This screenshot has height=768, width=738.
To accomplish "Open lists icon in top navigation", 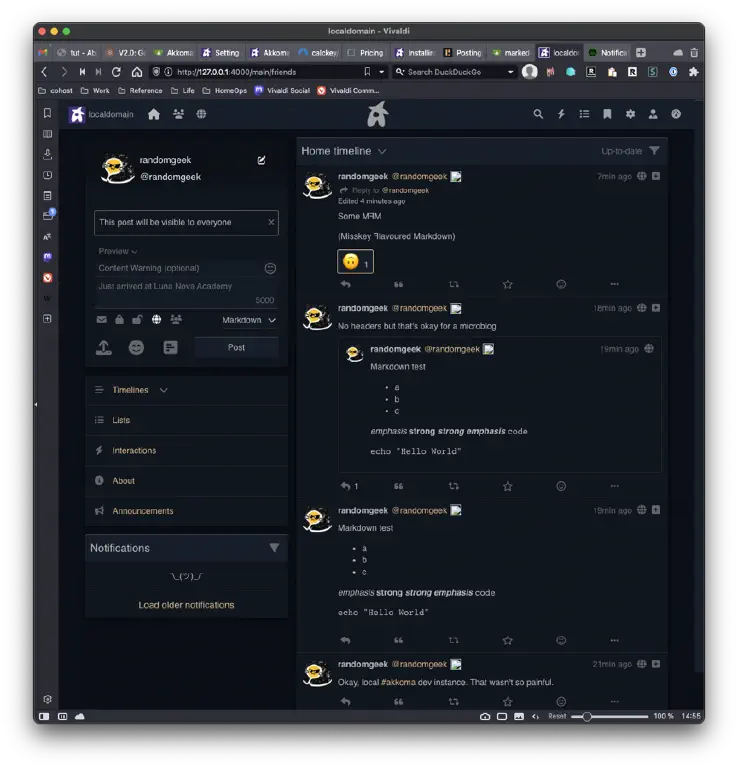I will coord(584,114).
